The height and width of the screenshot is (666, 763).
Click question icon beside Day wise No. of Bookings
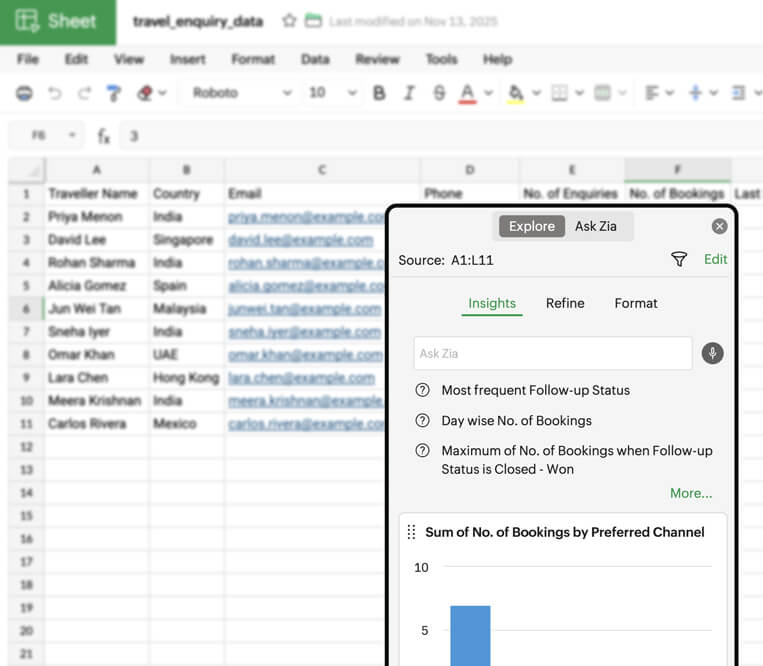click(422, 420)
